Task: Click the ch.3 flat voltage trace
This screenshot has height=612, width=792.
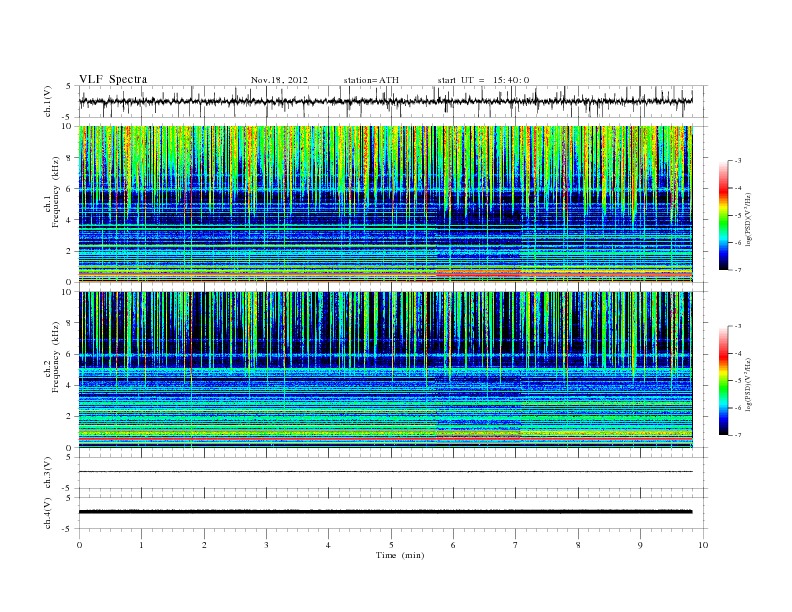Action: tap(385, 472)
